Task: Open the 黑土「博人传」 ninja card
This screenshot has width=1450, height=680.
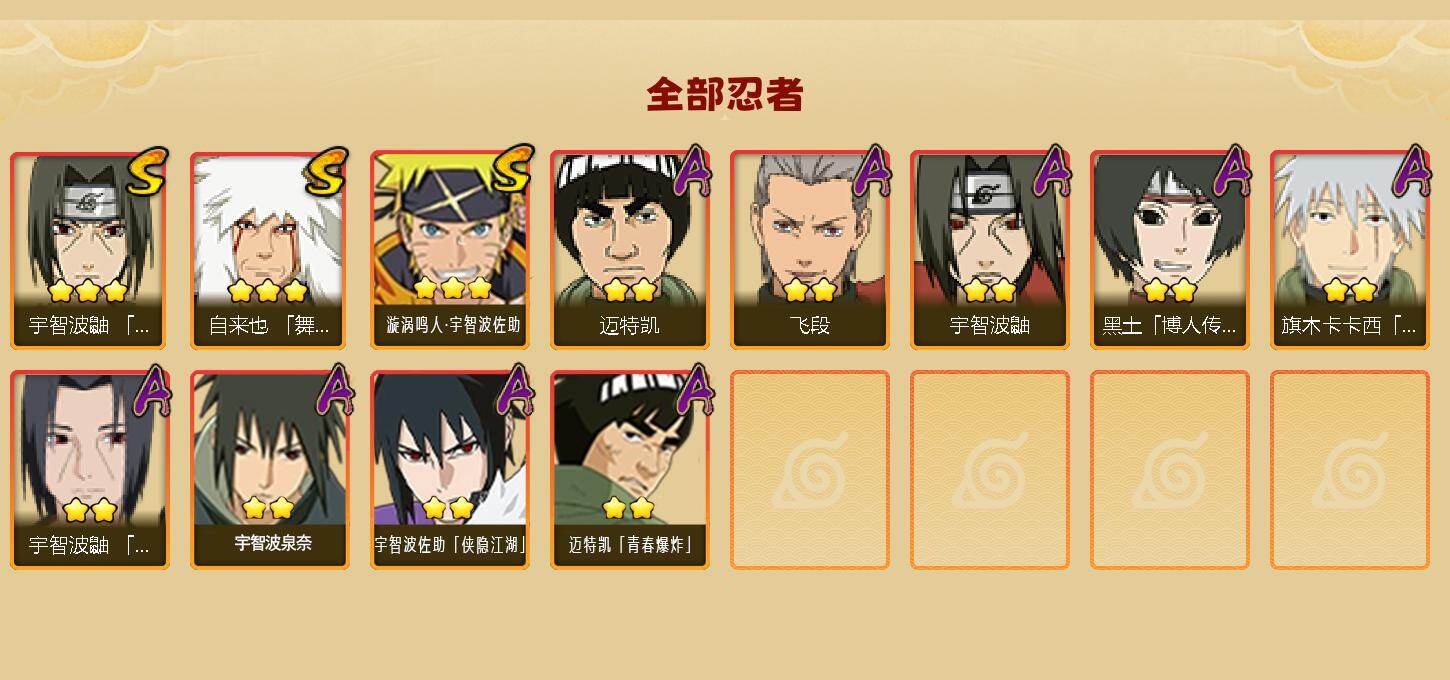Action: point(1170,250)
